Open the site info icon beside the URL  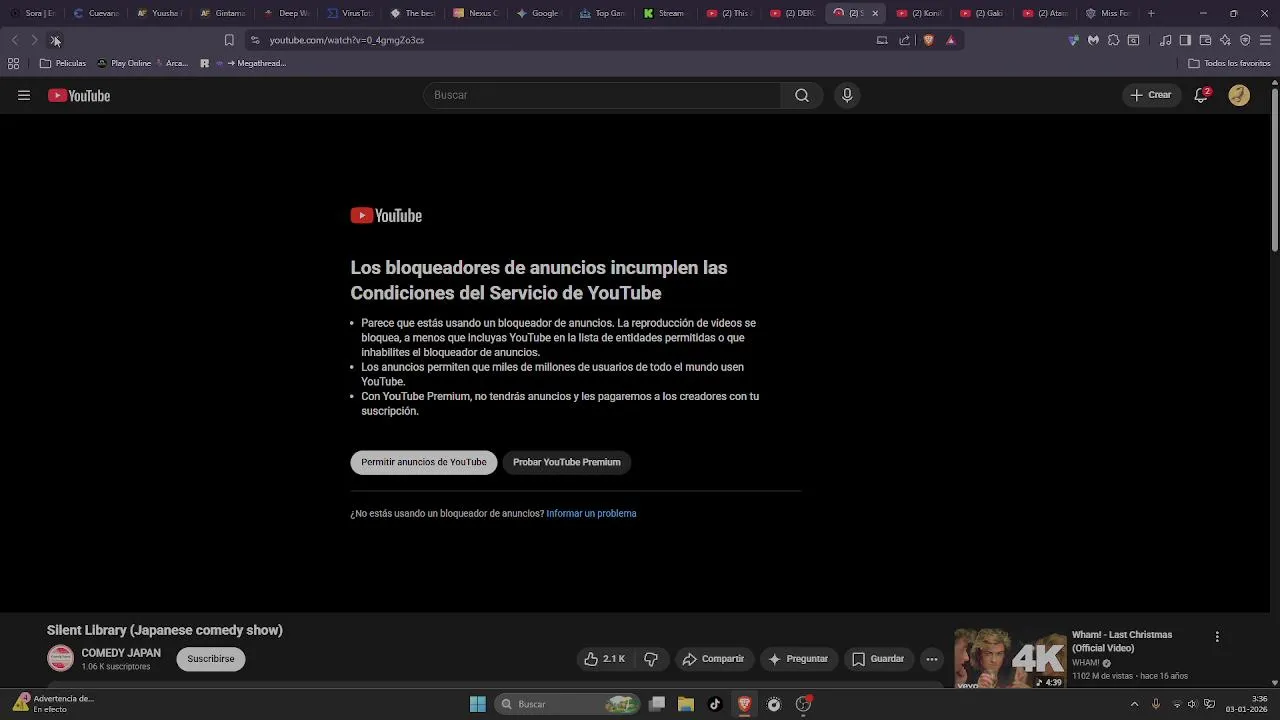(255, 40)
